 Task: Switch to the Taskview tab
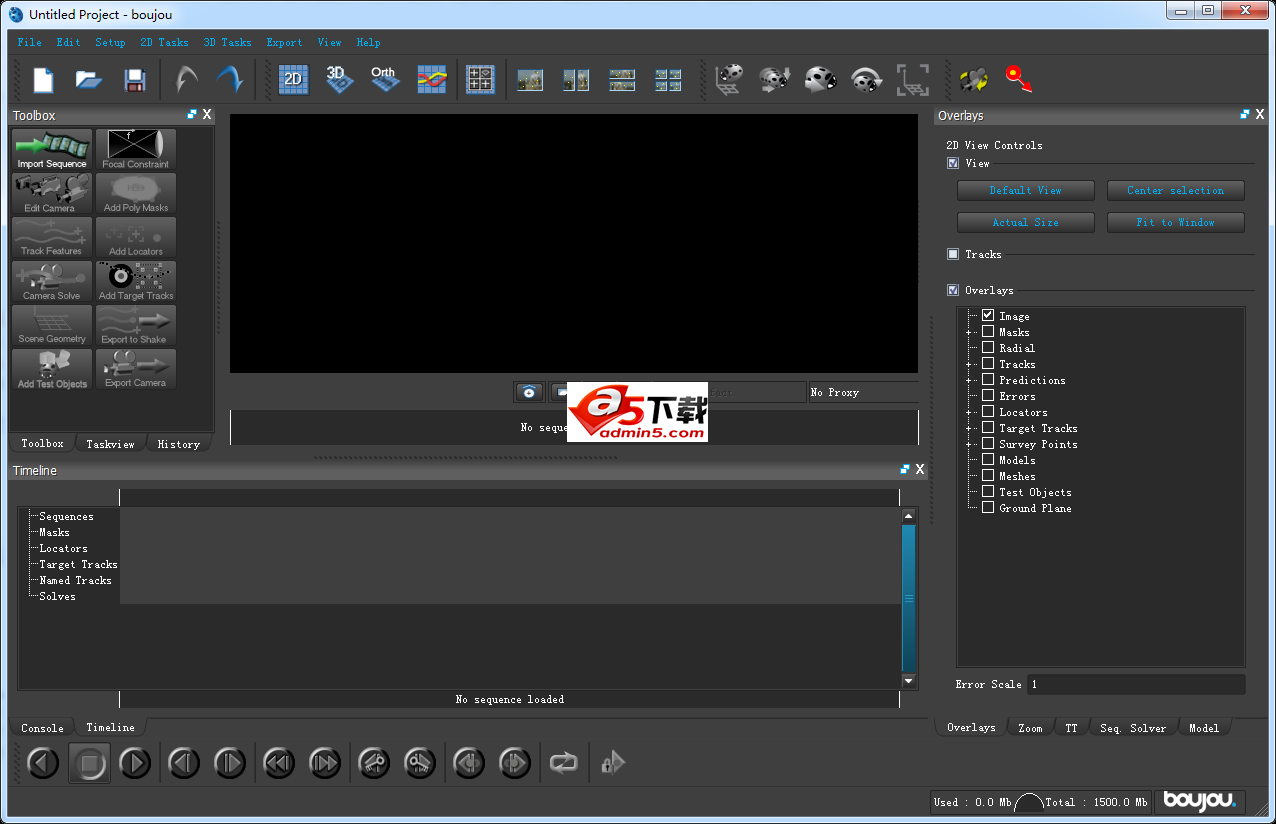110,444
